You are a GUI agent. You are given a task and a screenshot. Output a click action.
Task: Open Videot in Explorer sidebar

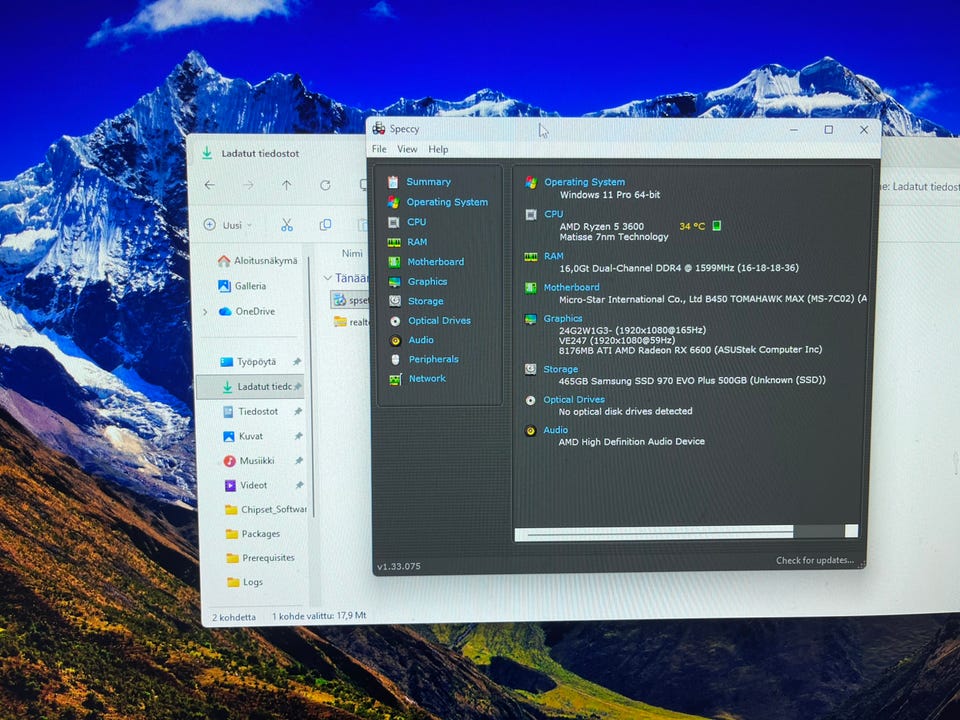[x=246, y=485]
